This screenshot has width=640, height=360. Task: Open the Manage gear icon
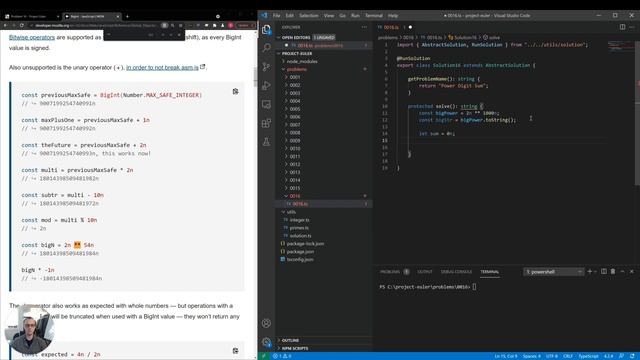click(267, 342)
